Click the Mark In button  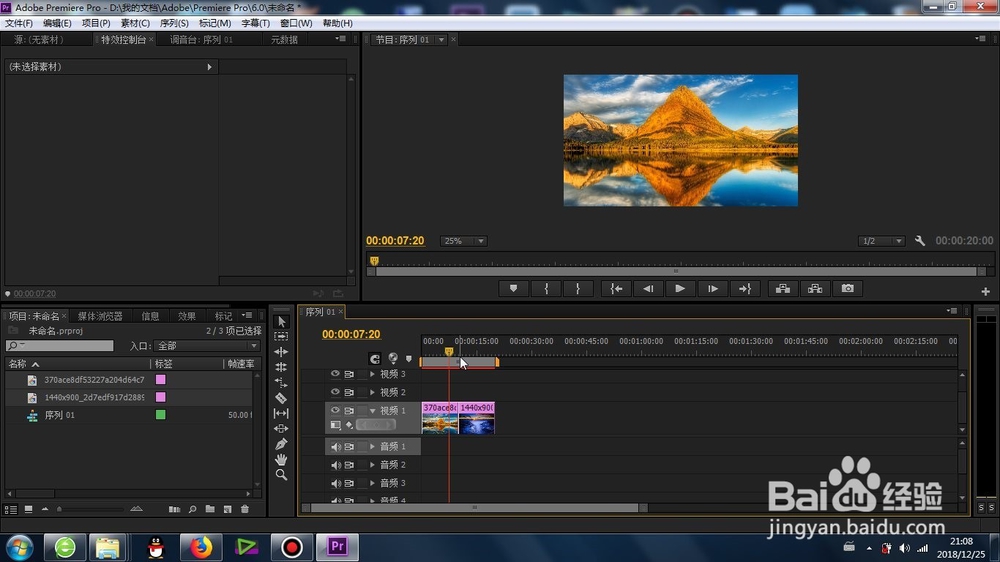click(x=547, y=289)
